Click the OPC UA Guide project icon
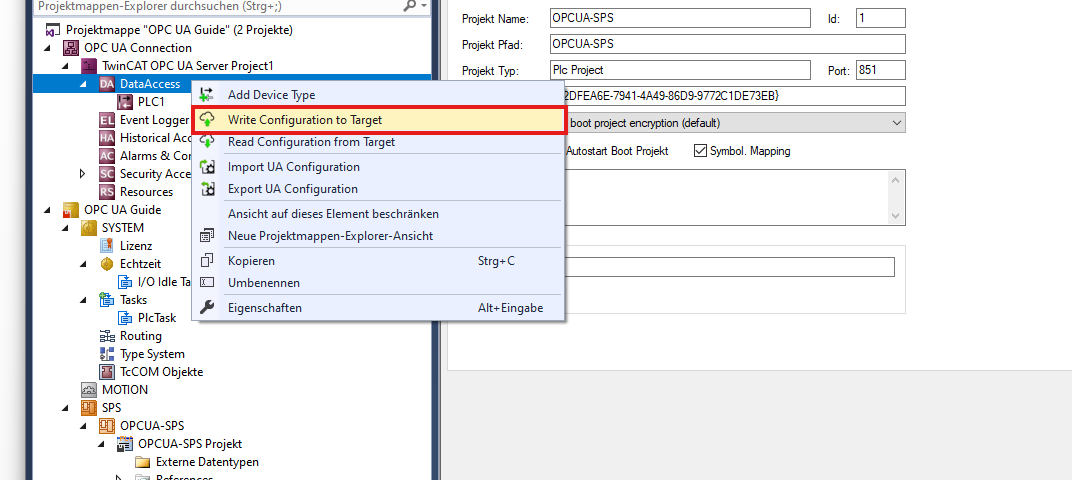 pos(71,210)
